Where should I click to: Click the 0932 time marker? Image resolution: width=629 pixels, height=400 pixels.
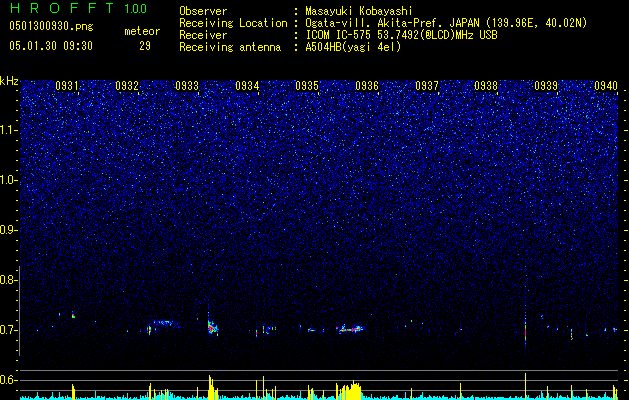point(127,86)
